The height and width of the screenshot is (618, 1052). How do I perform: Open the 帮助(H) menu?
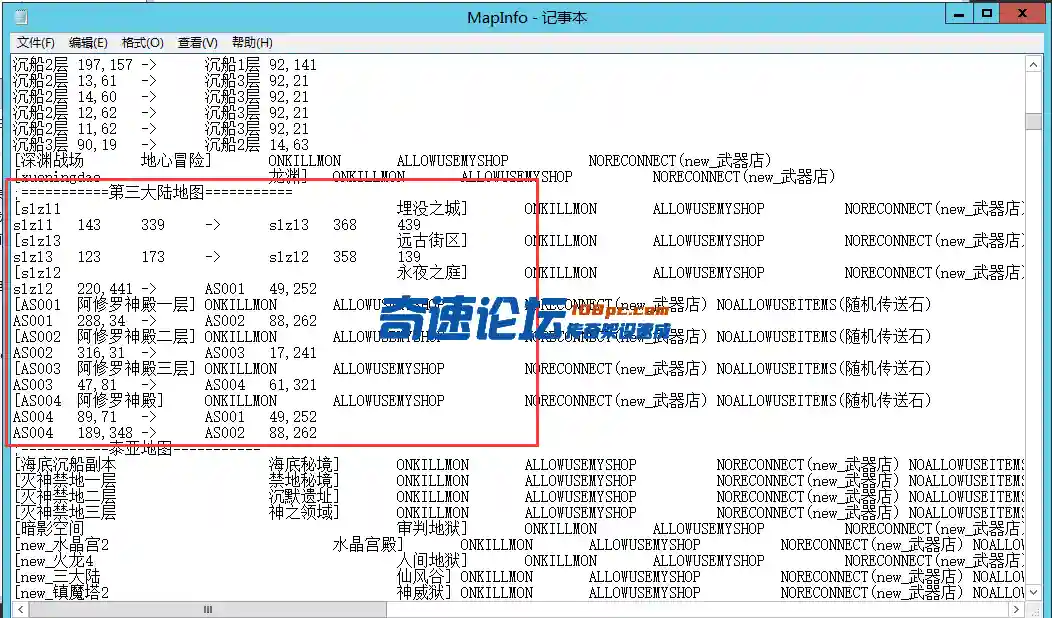tap(252, 42)
